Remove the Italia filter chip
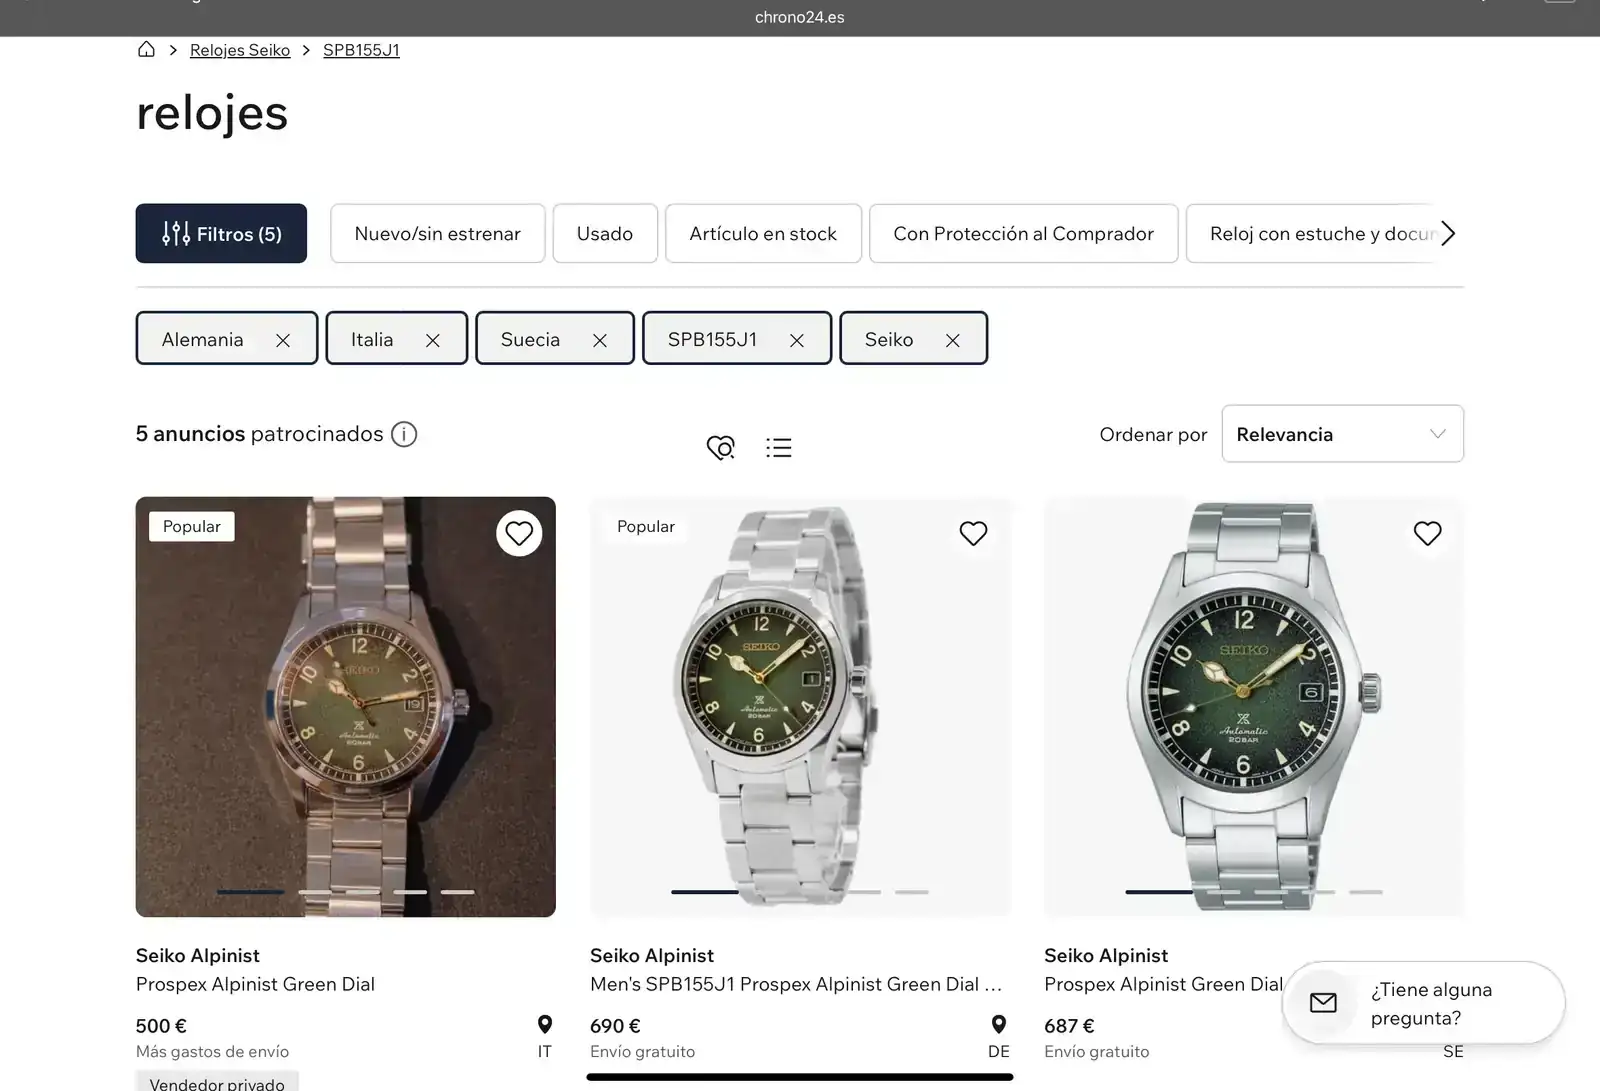The height and width of the screenshot is (1091, 1600). [433, 340]
